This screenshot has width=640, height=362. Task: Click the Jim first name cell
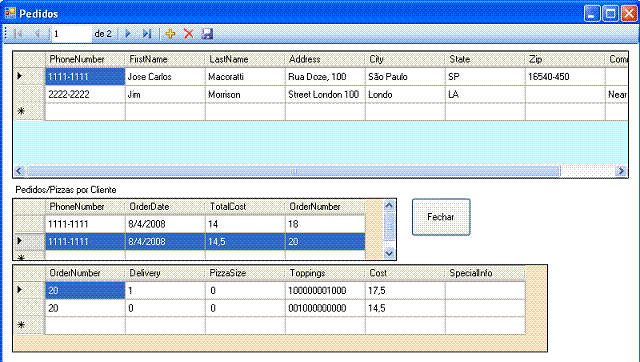tap(165, 94)
